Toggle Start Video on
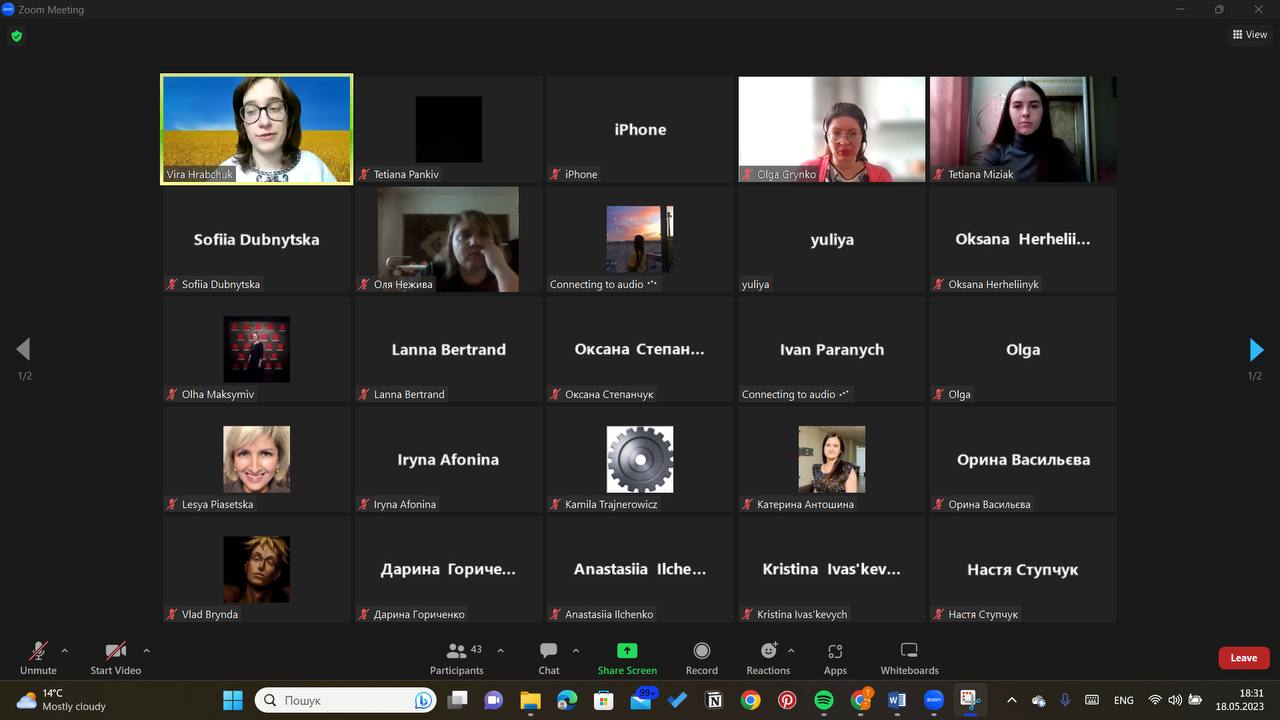 click(116, 658)
